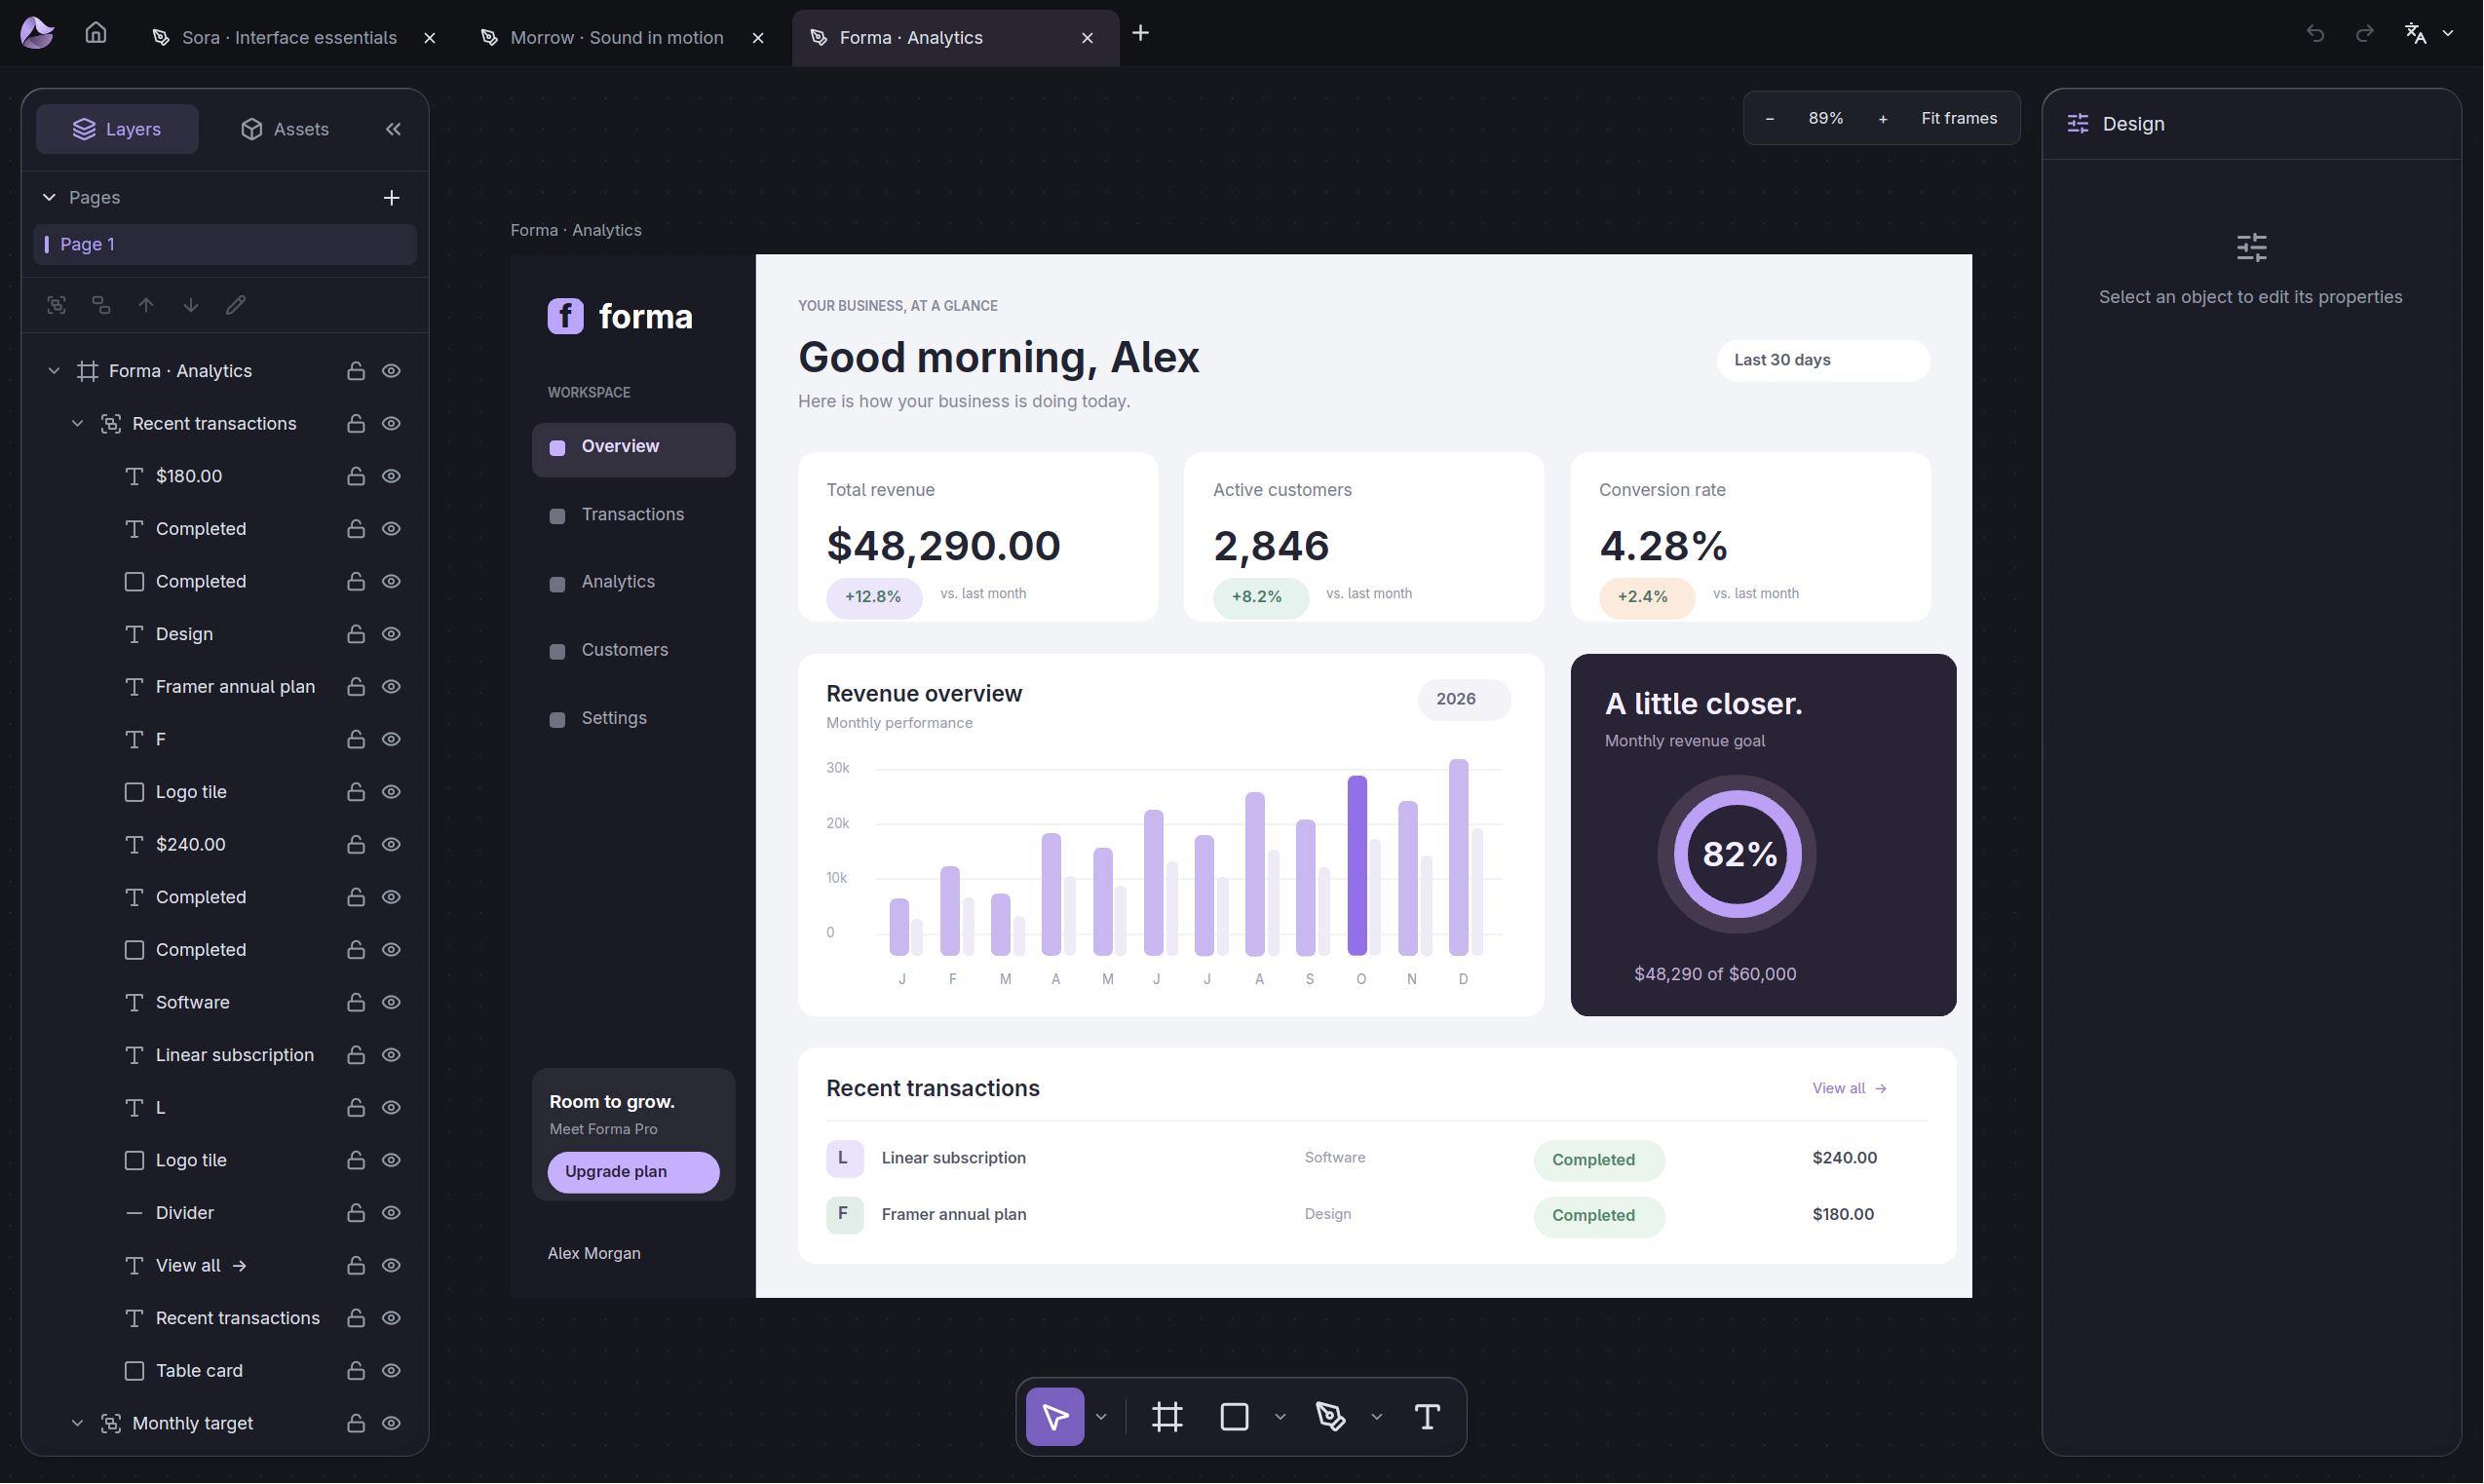This screenshot has height=1484, width=2484.
Task: Zoom out with the minus button
Action: tap(1769, 118)
